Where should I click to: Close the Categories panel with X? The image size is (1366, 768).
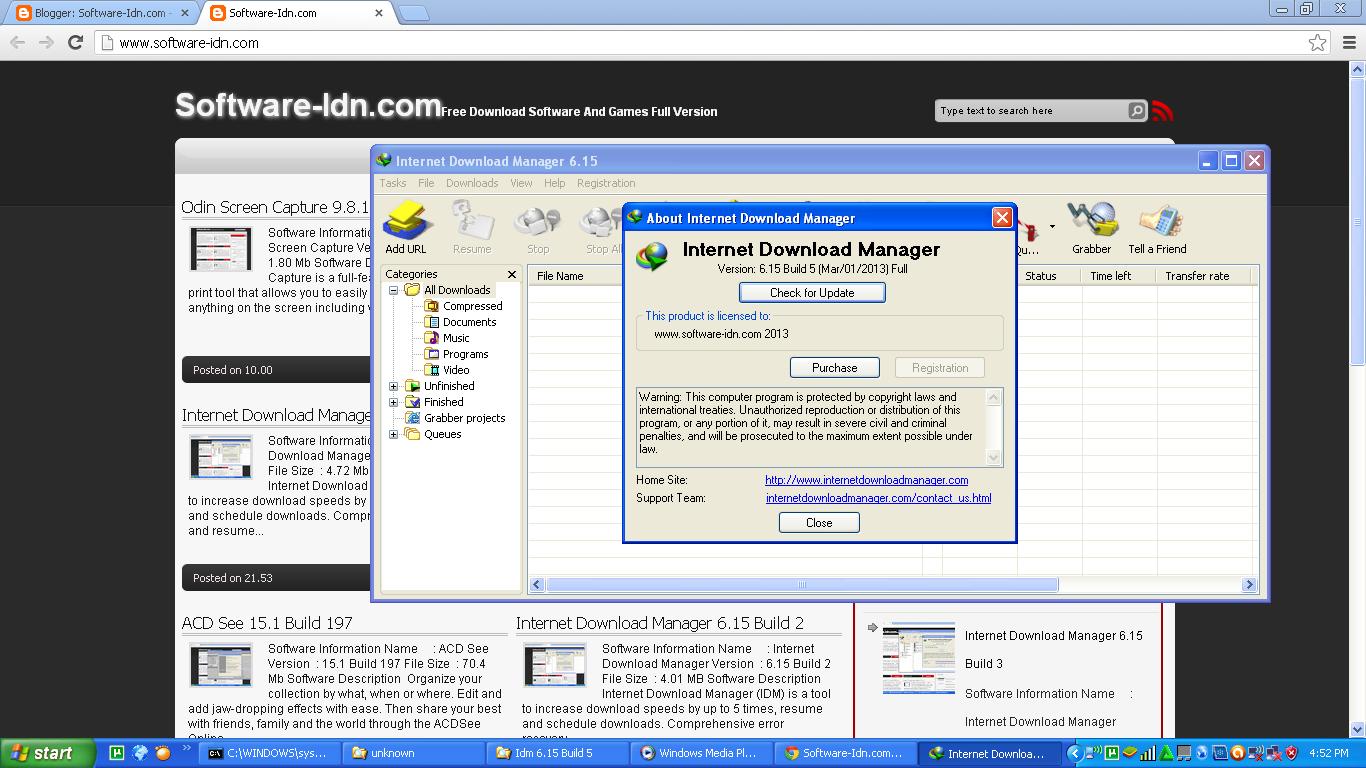[x=512, y=274]
